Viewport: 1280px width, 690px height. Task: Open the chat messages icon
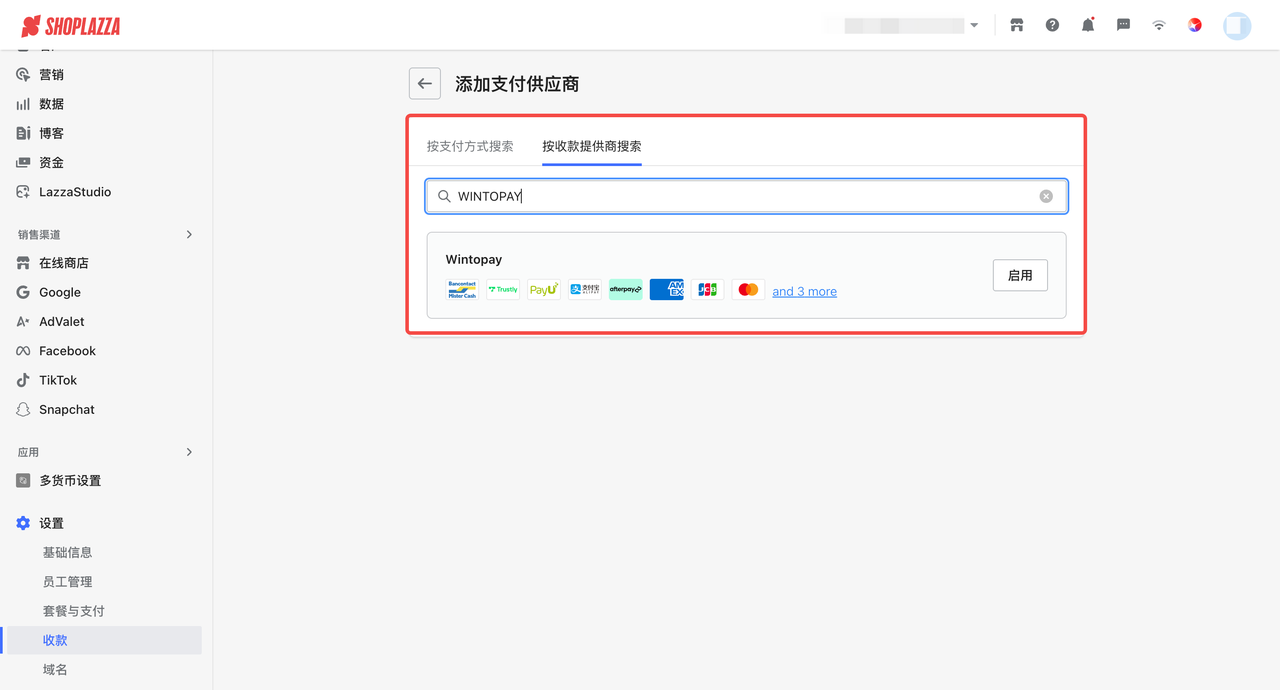(1123, 25)
